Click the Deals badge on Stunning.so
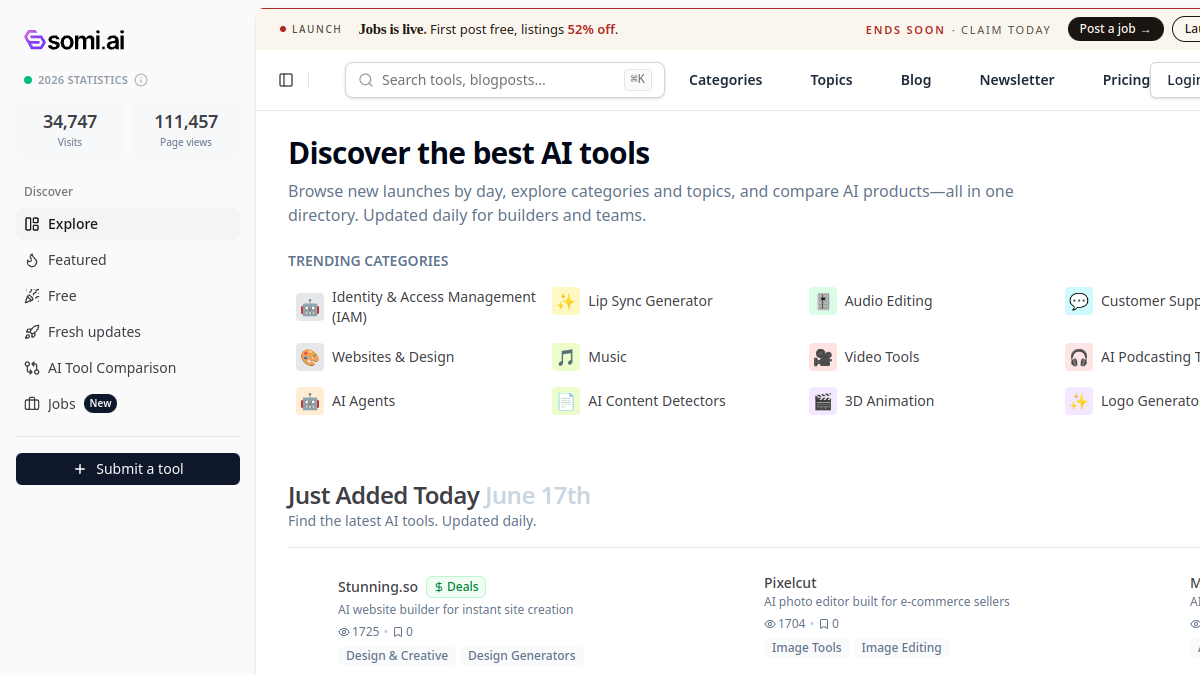 [456, 587]
